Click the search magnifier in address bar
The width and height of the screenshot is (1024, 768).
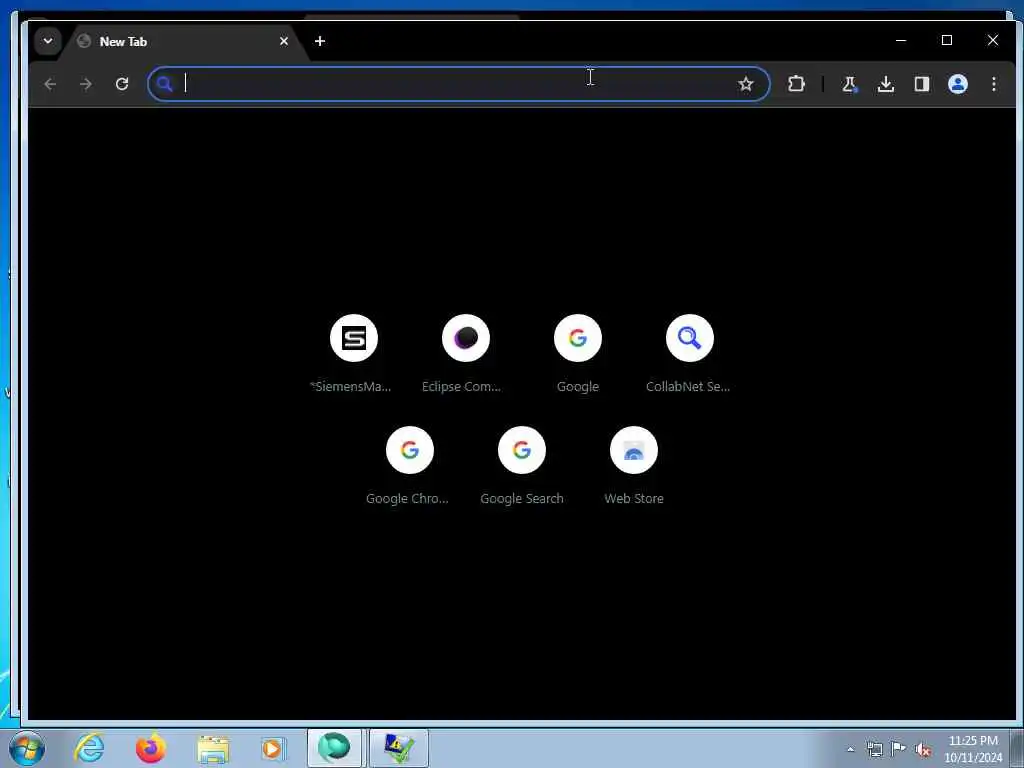pyautogui.click(x=165, y=84)
